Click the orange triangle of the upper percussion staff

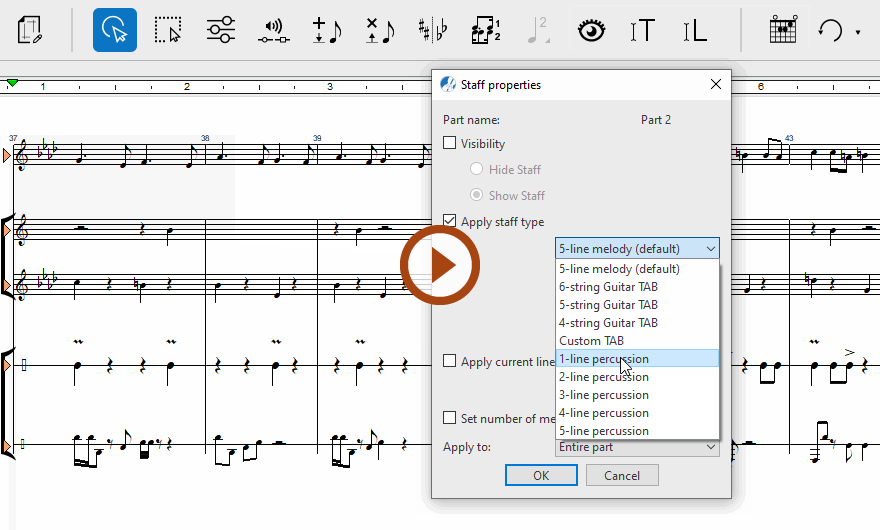(x=7, y=365)
